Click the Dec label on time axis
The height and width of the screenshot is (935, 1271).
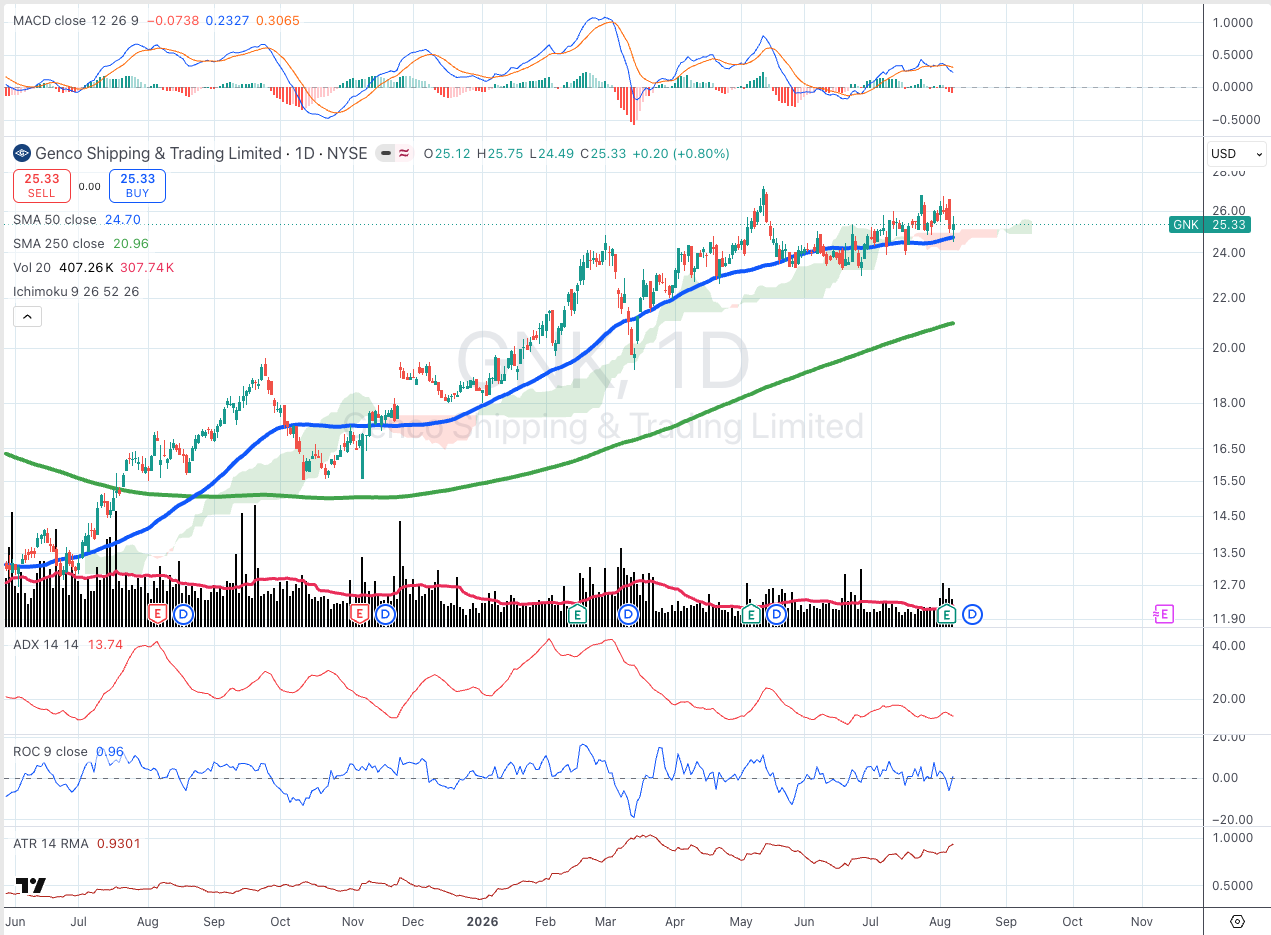412,920
